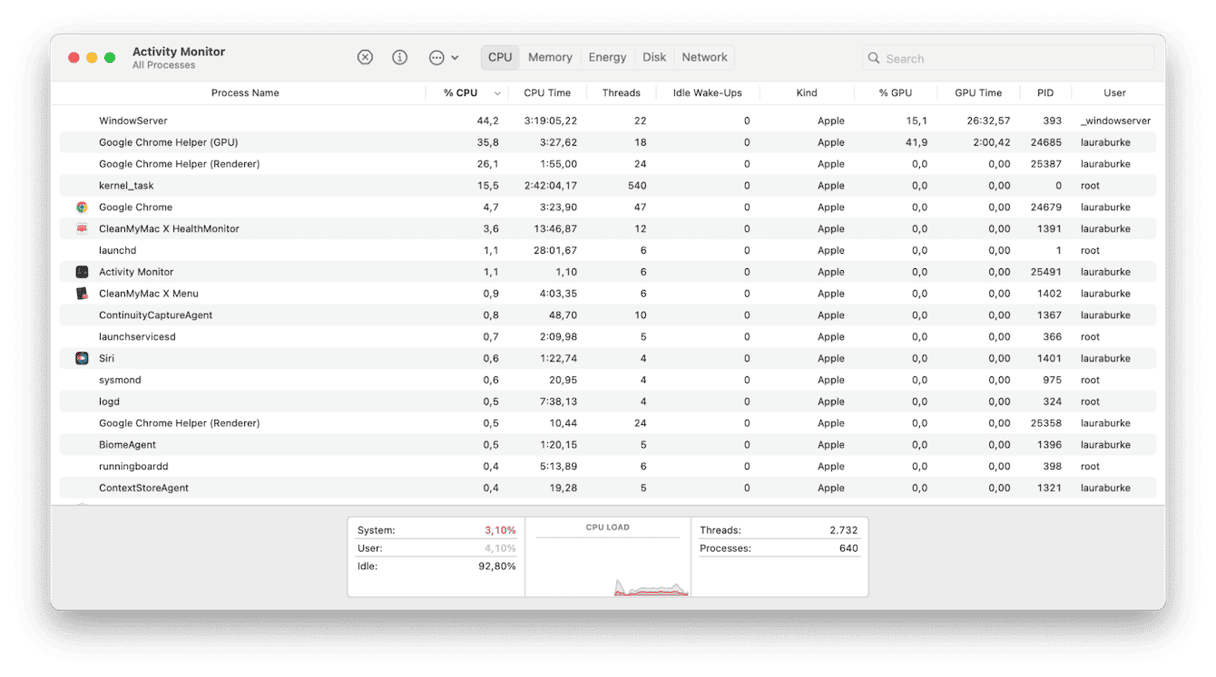Sort processes by the PID column
The width and height of the screenshot is (1216, 677).
pos(1045,92)
